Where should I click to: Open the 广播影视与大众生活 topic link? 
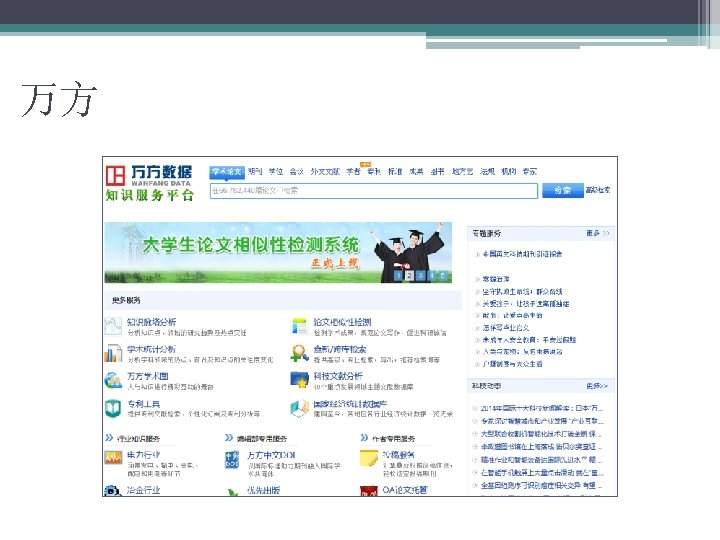(x=512, y=364)
